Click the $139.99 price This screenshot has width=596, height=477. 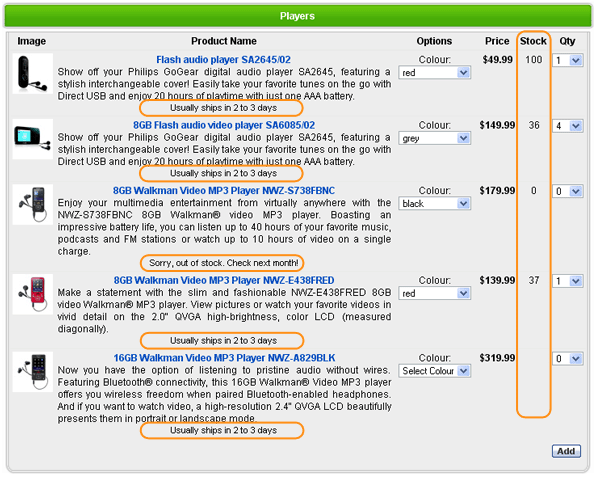pos(497,280)
